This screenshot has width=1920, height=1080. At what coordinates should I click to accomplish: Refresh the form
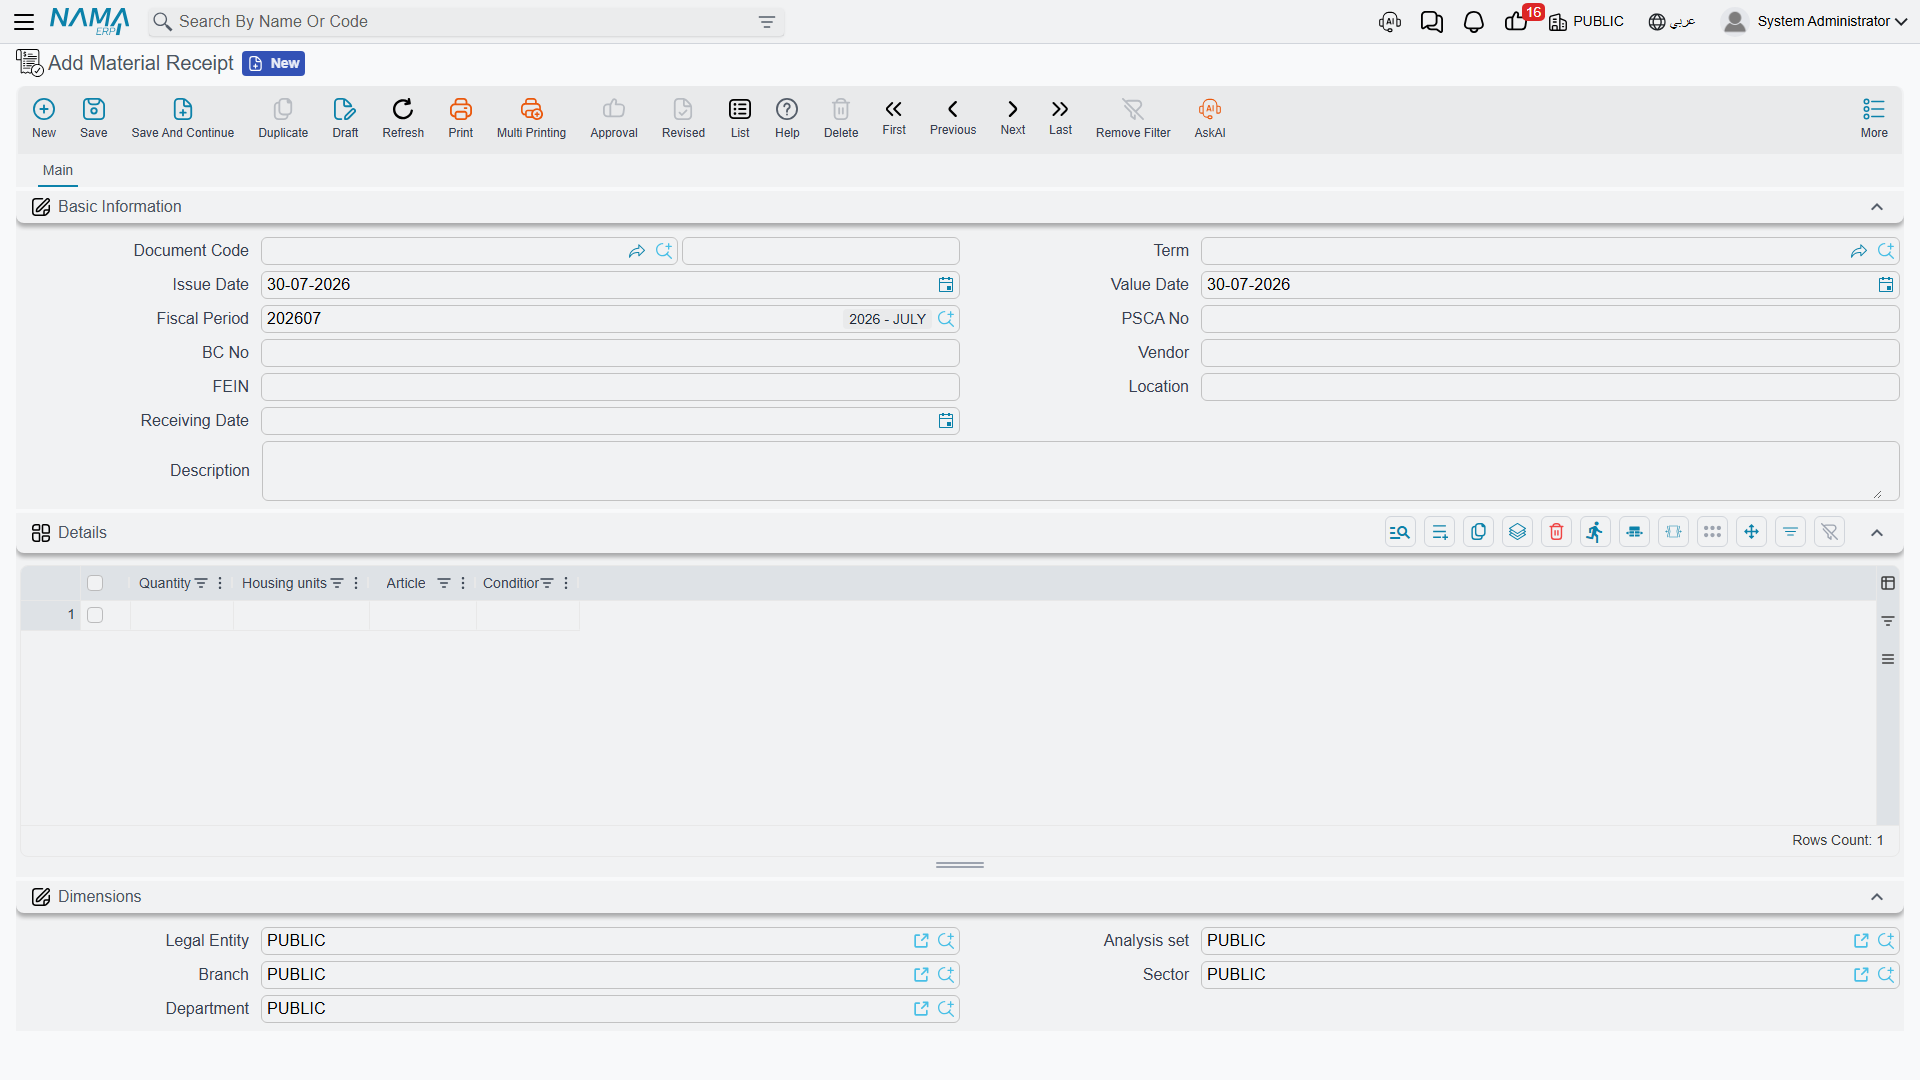pos(403,118)
